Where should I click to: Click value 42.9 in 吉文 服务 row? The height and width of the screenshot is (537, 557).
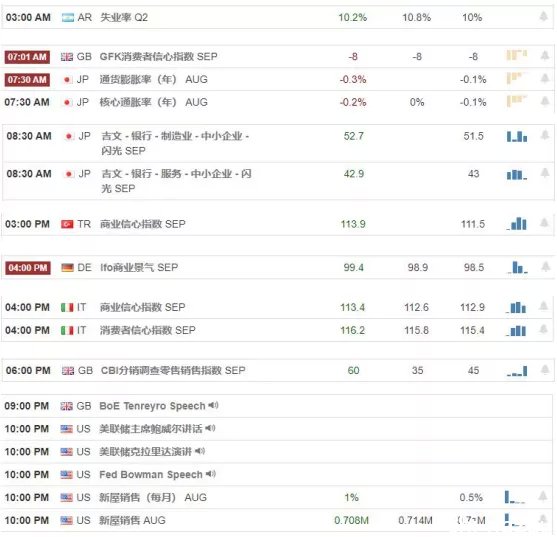[x=354, y=174]
